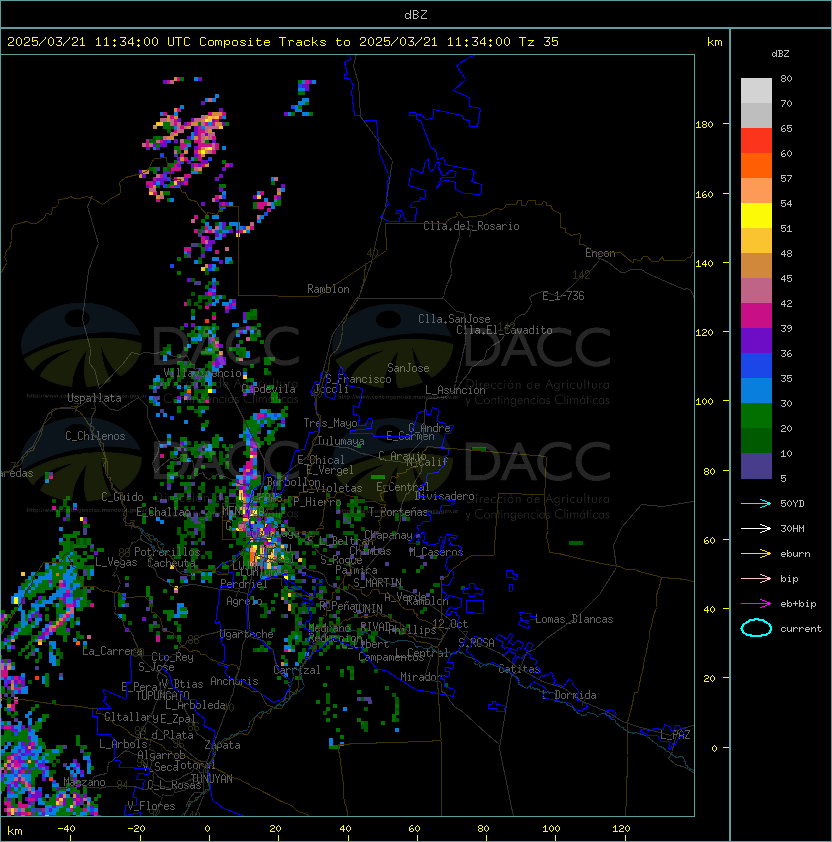Click the 100 horizontal axis tick

(551, 829)
